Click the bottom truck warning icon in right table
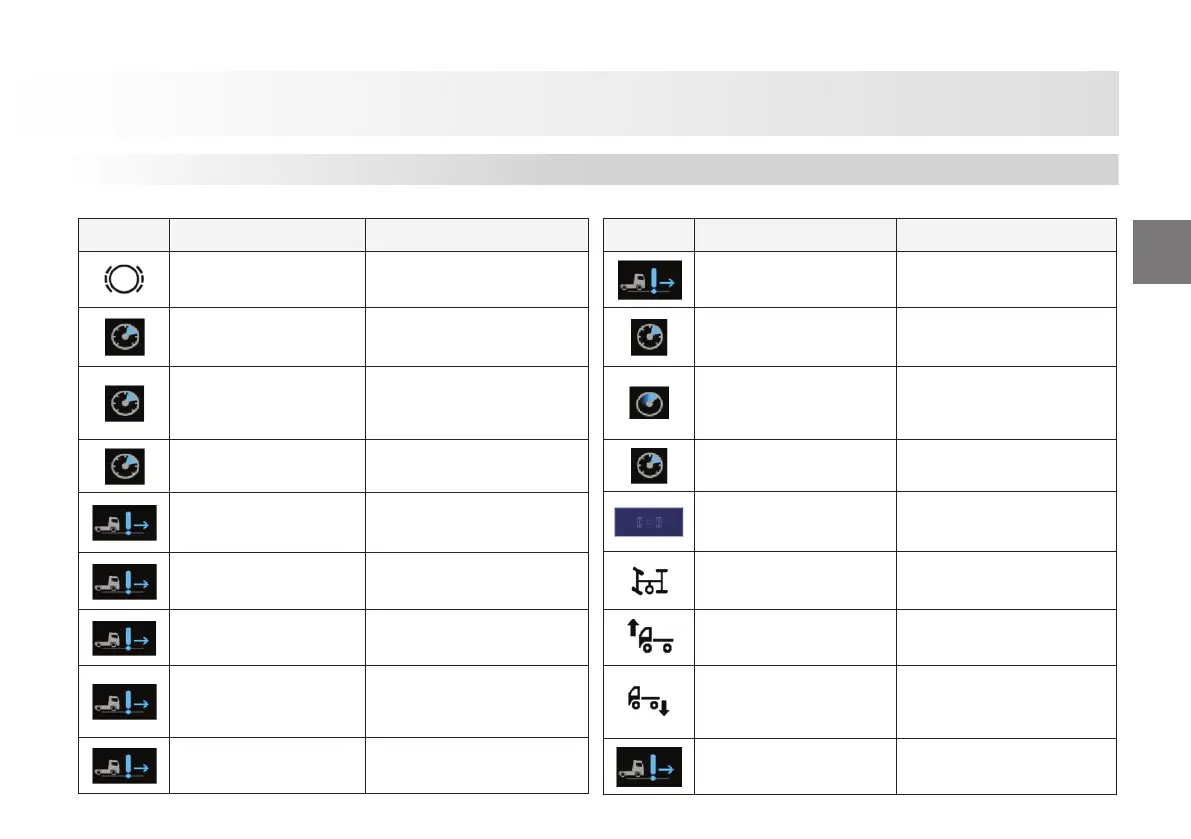The image size is (1191, 839). [x=649, y=766]
